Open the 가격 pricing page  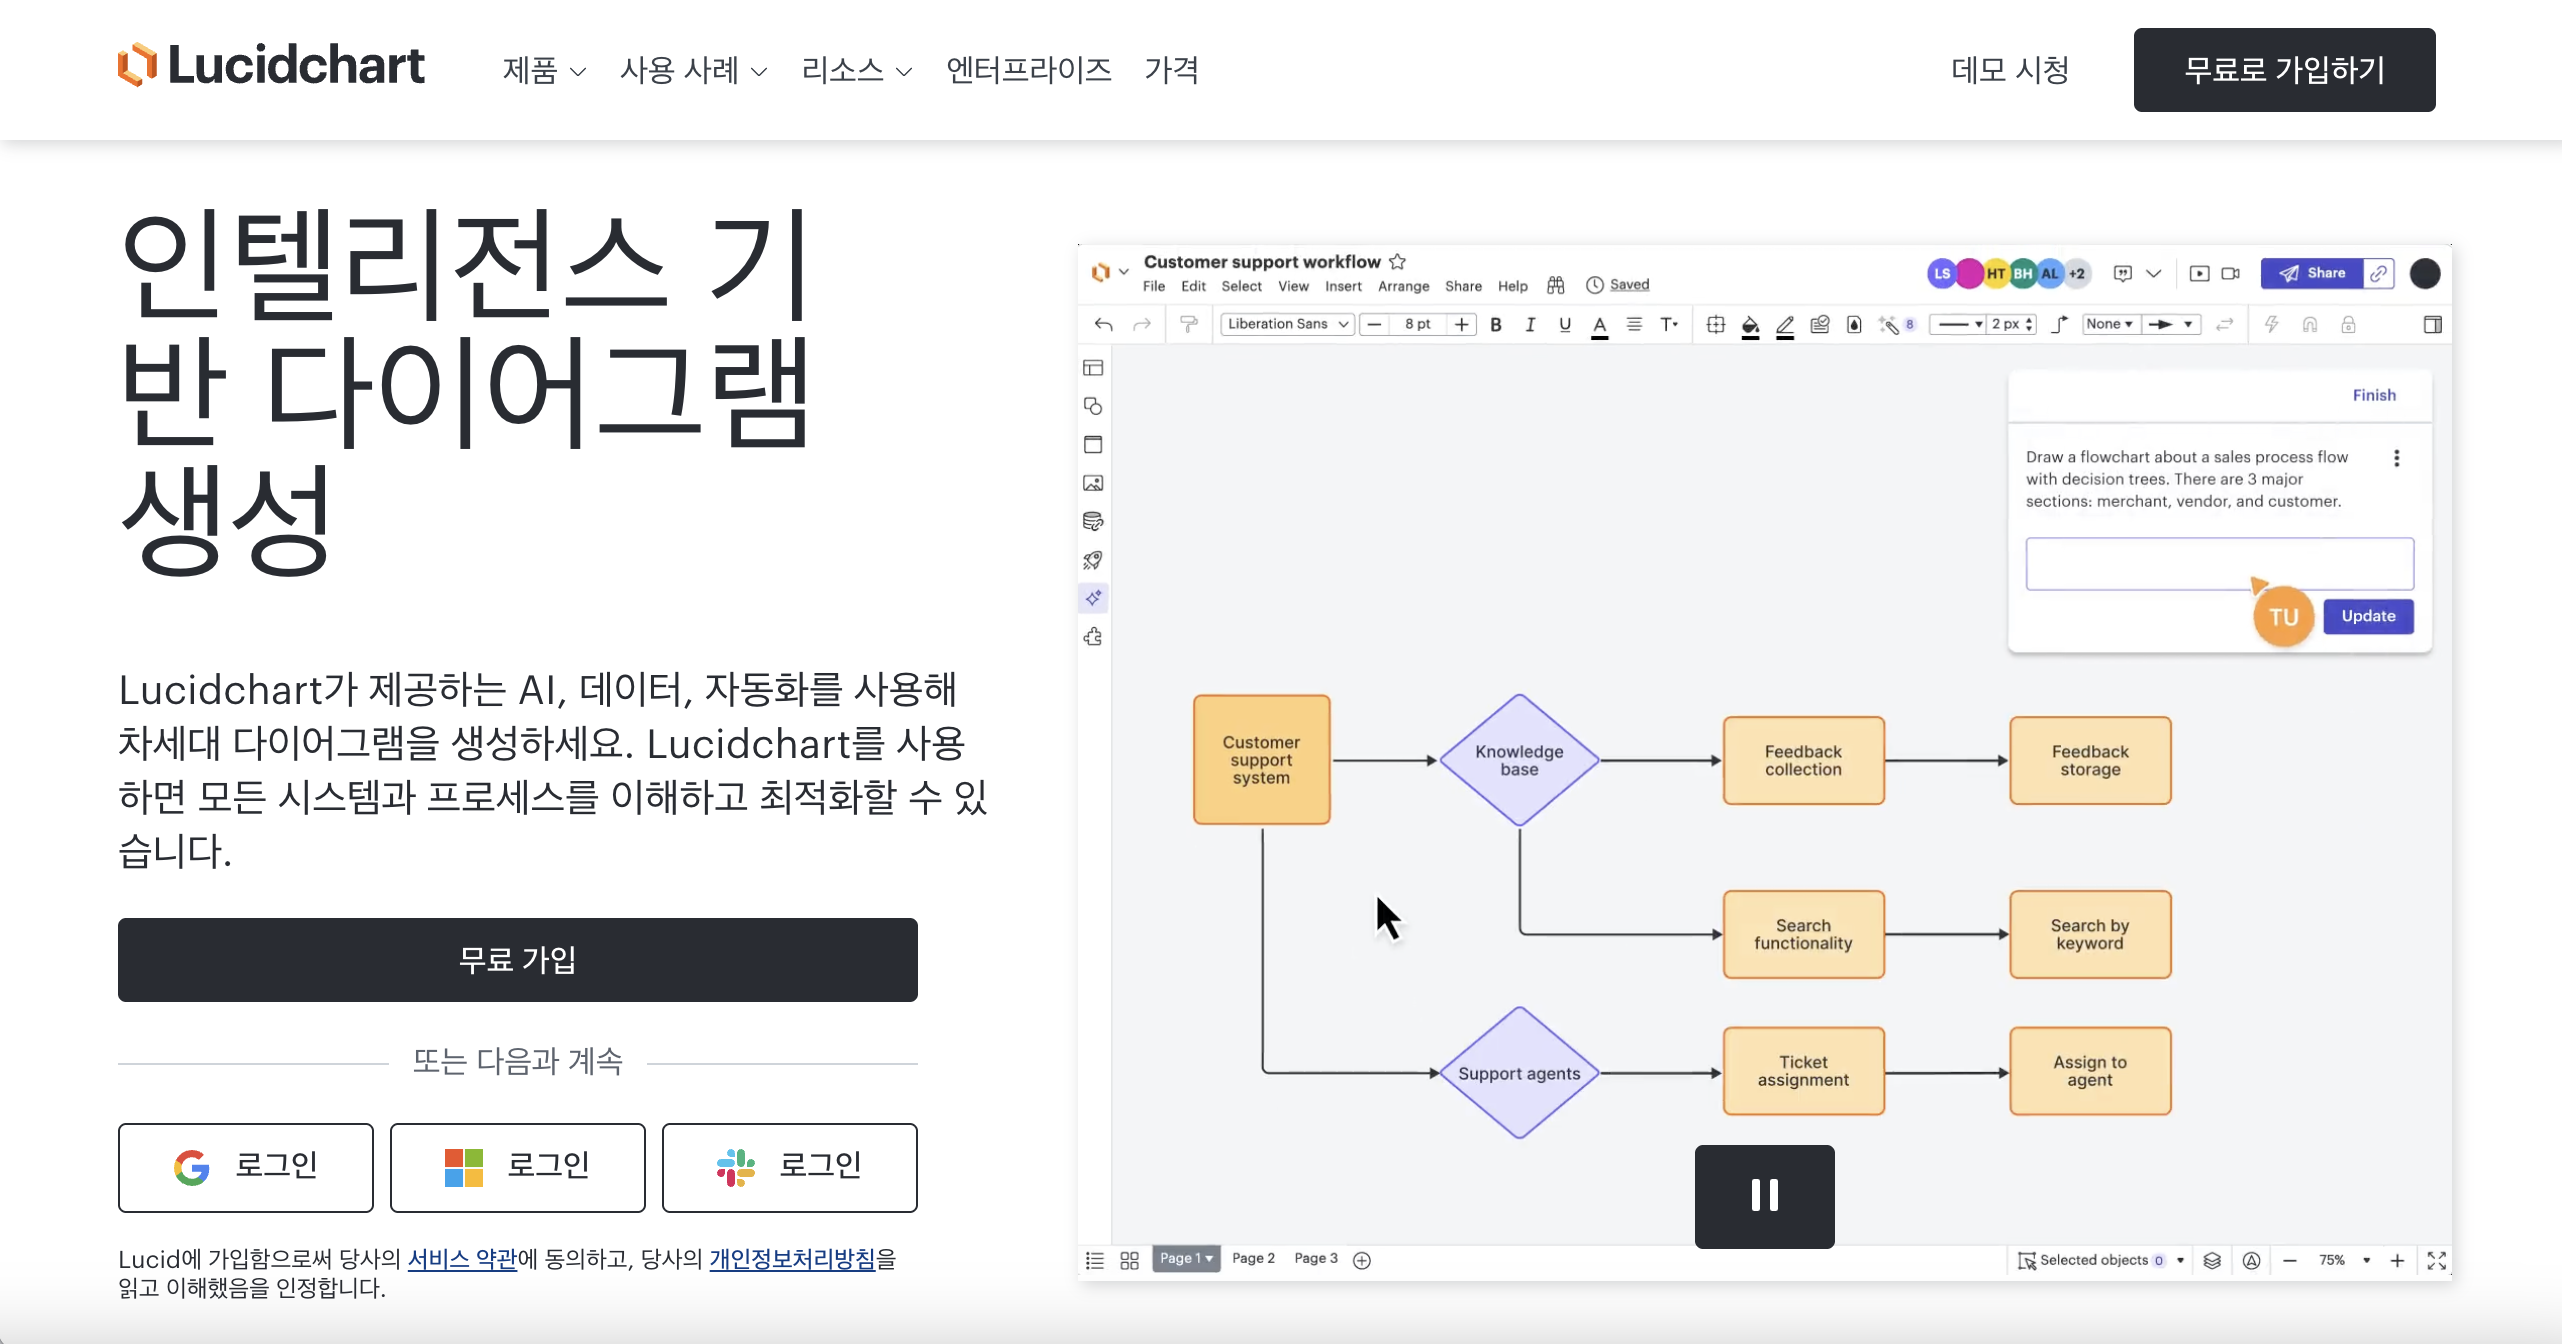[1171, 70]
